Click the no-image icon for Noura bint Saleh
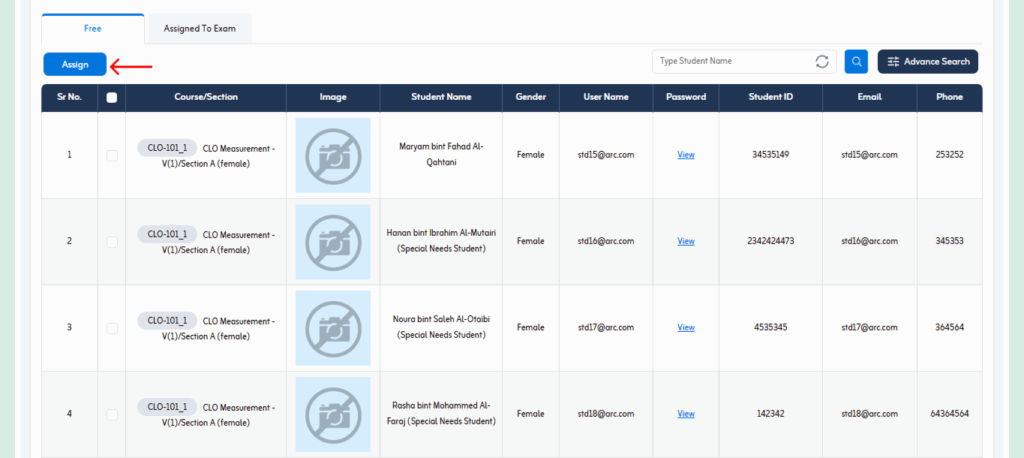The width and height of the screenshot is (1024, 458). coord(333,327)
